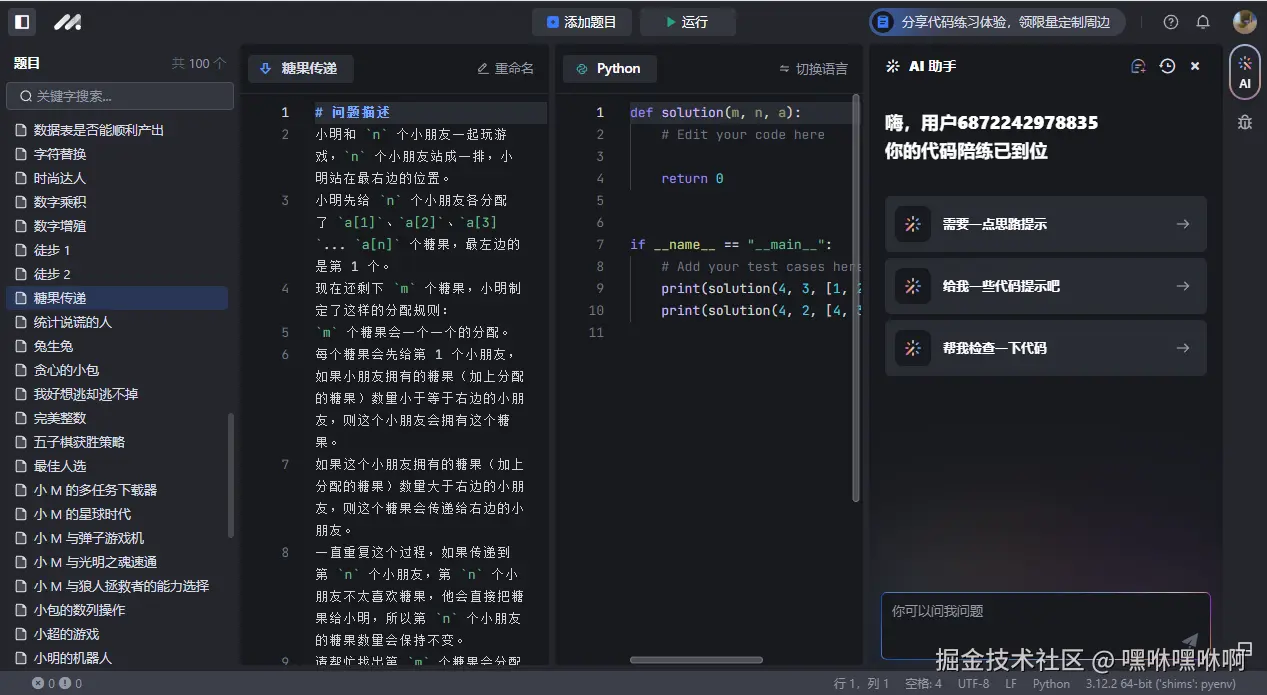This screenshot has height=695, width=1267.
Task: Click the help question-mark icon
Action: point(1170,21)
